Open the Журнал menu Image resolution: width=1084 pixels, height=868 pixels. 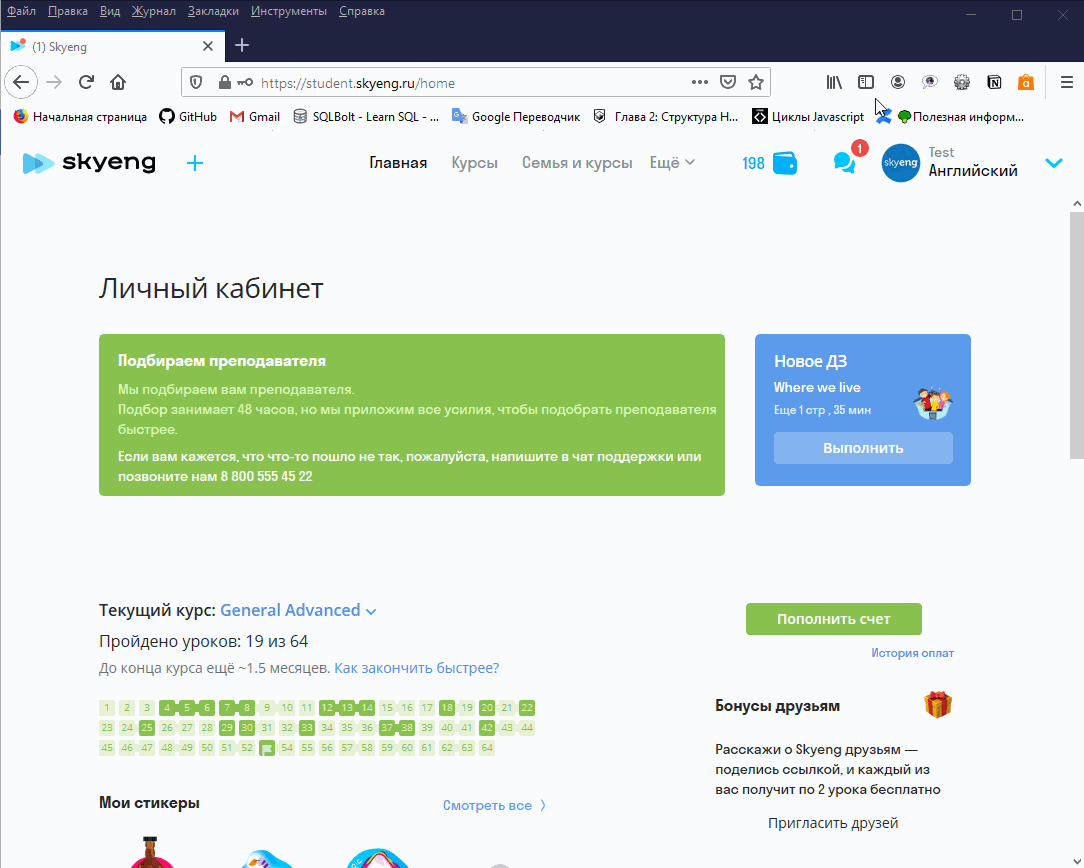[x=153, y=11]
